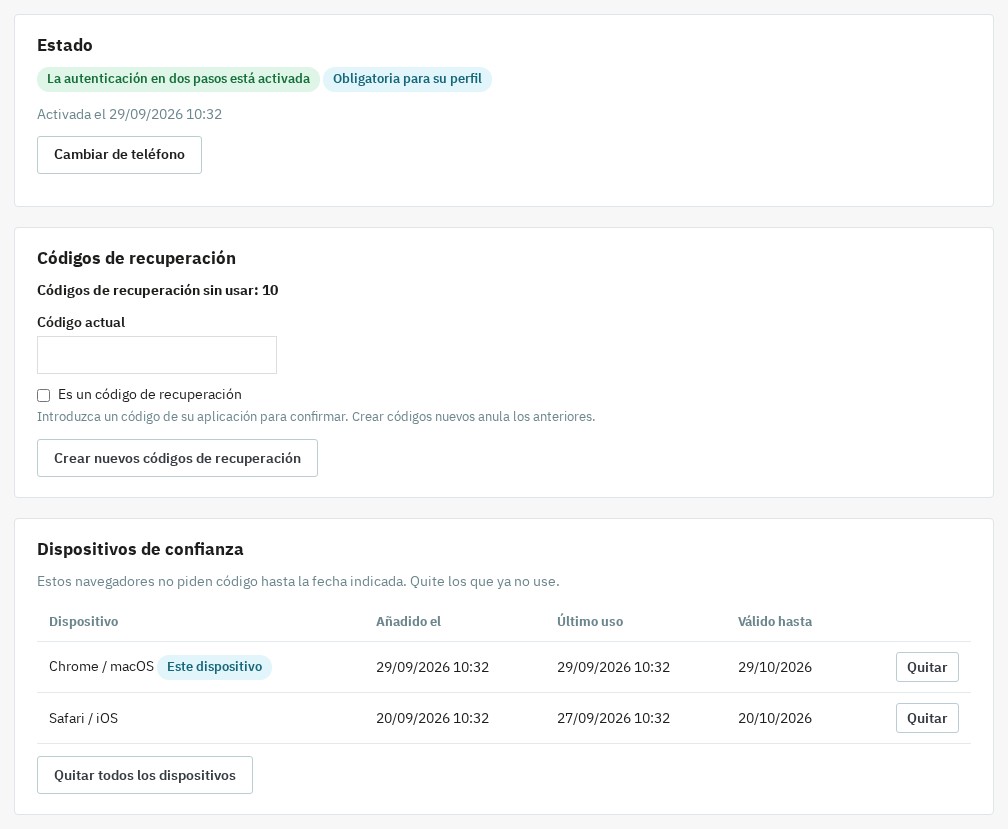The height and width of the screenshot is (829, 1008).
Task: Click the Safari / iOS device name
Action: pyautogui.click(x=84, y=718)
